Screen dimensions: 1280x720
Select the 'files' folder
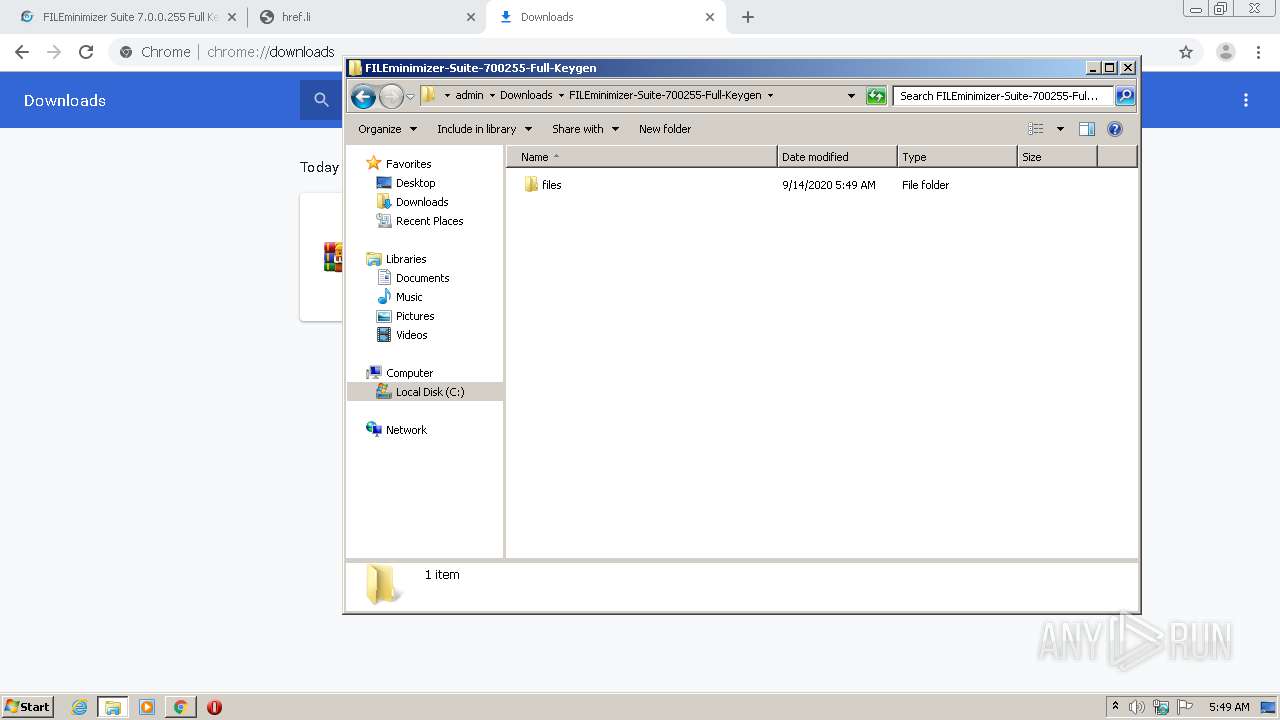coord(543,185)
